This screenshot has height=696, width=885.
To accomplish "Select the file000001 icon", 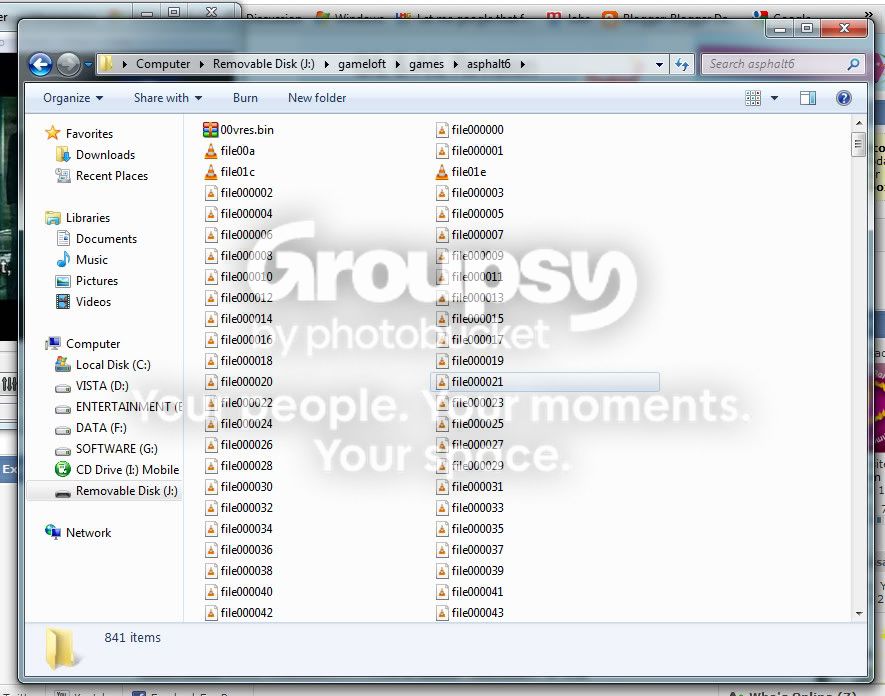I will (x=442, y=151).
